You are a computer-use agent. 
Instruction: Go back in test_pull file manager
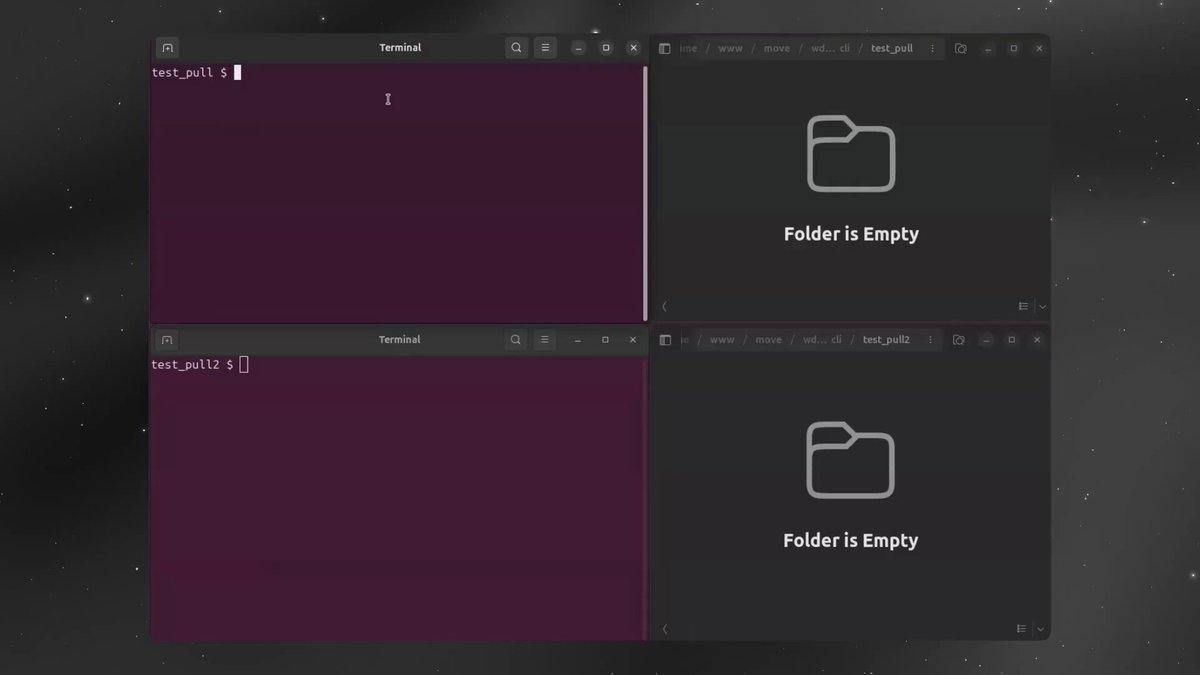665,306
